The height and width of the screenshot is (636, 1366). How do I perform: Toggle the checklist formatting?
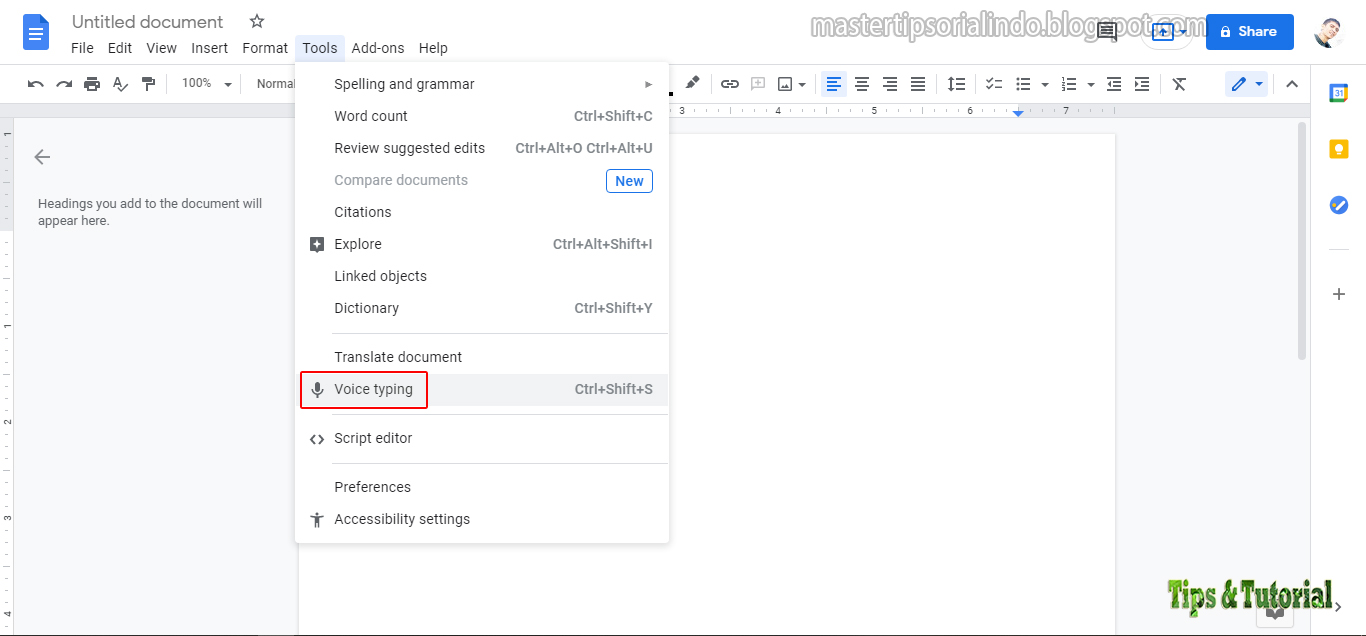(993, 84)
